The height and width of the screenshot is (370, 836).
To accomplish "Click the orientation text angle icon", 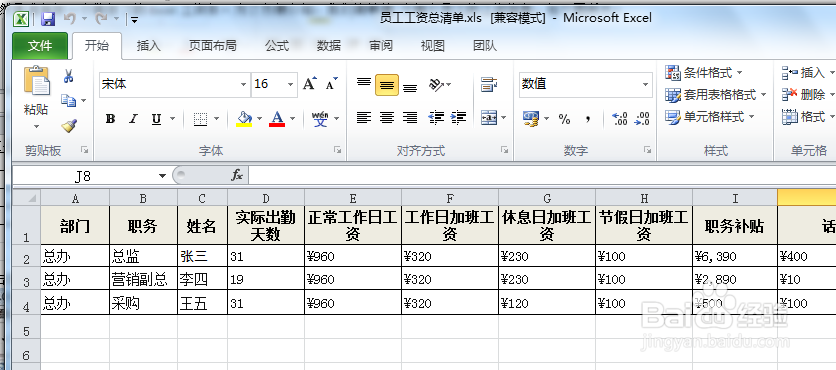I will click(437, 84).
